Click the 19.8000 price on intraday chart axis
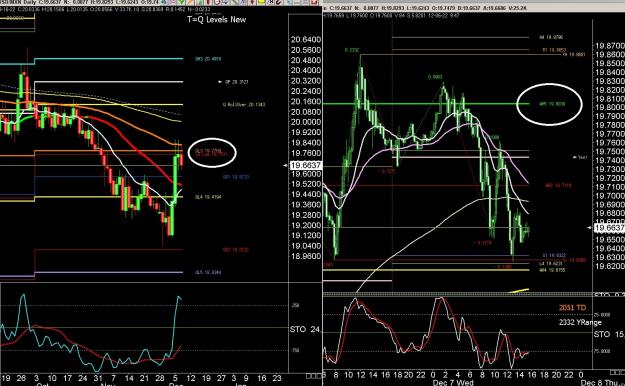Viewport: 625px width, 386px height. (610, 107)
